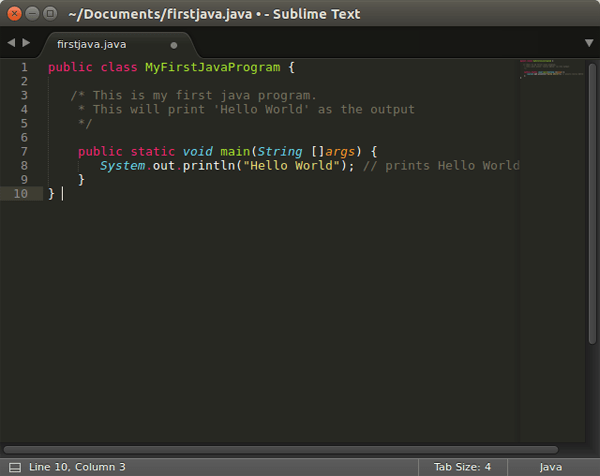This screenshot has height=476, width=600.
Task: Click line number 7 in gutter
Action: click(x=24, y=152)
